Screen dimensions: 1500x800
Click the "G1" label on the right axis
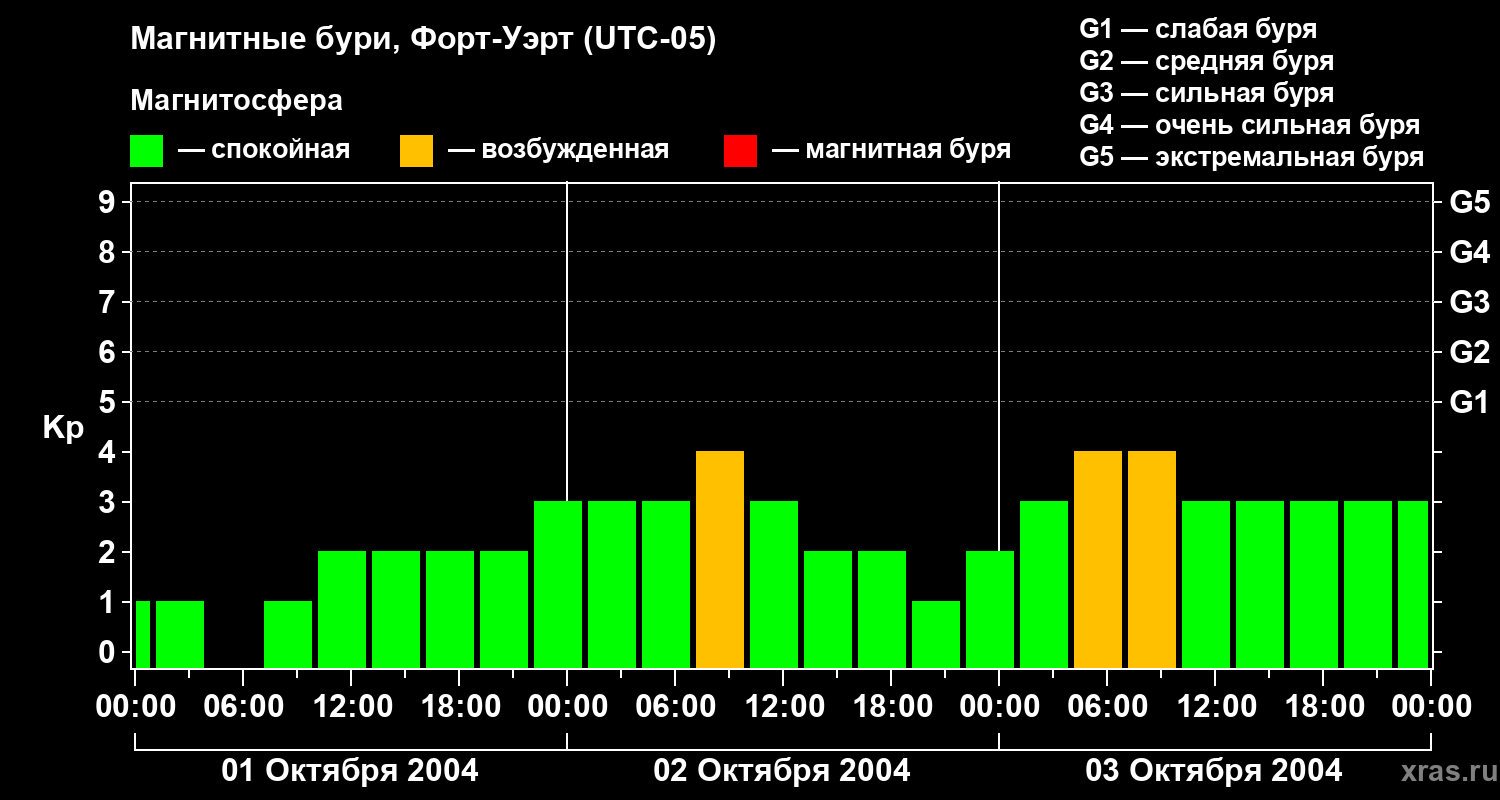point(1469,402)
